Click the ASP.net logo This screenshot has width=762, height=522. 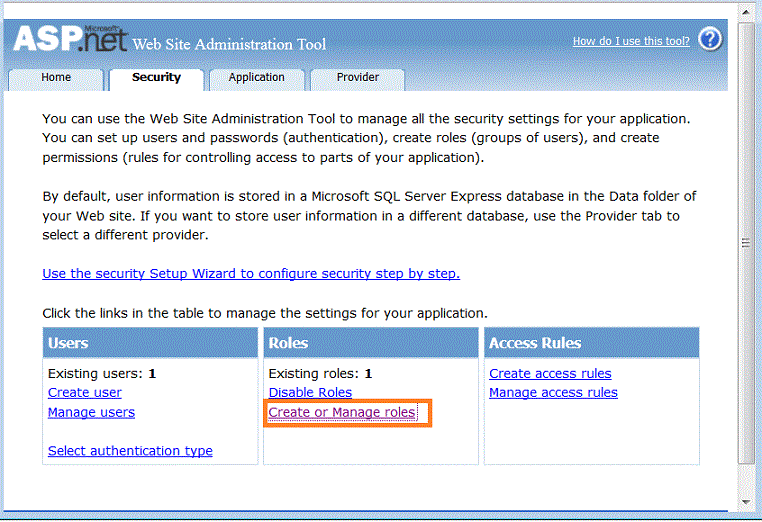[x=70, y=39]
